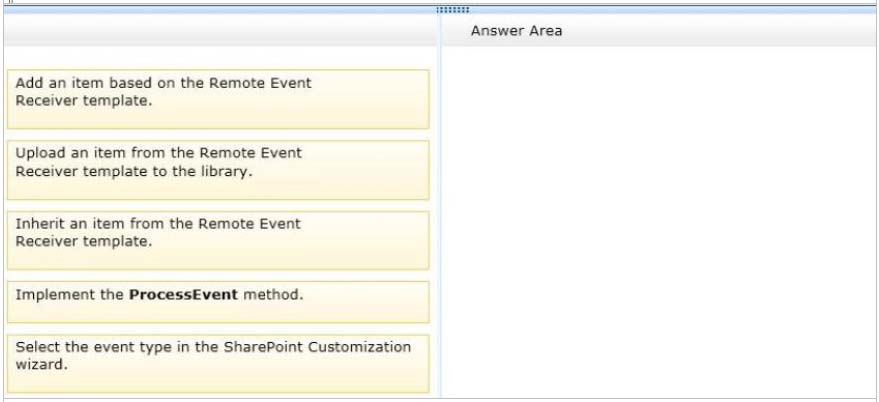
Task: Click the blank gray header above step list
Action: click(x=221, y=30)
